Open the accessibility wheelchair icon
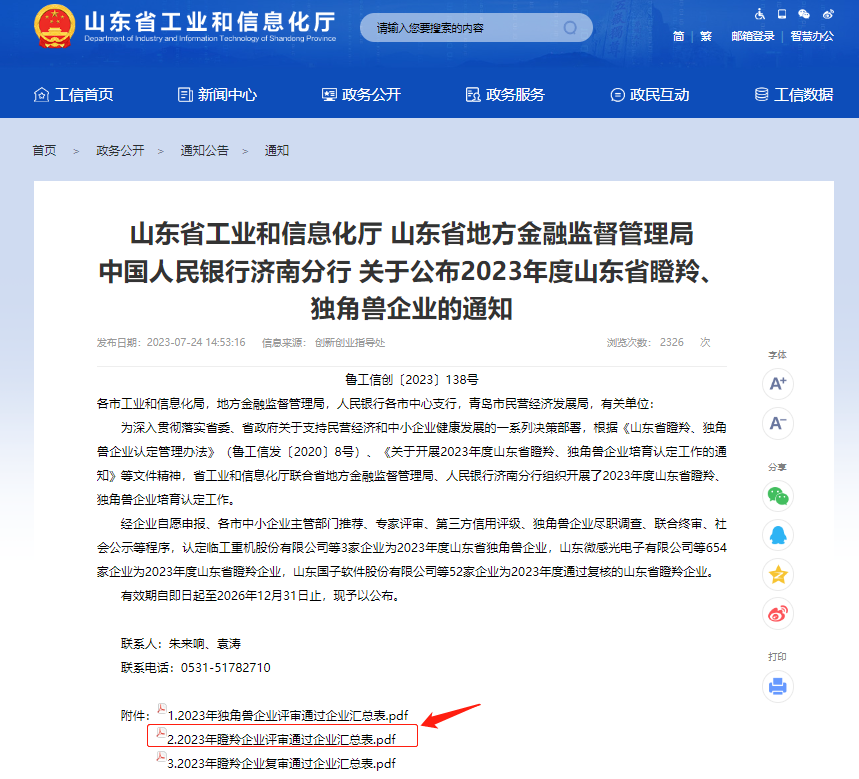 point(760,14)
